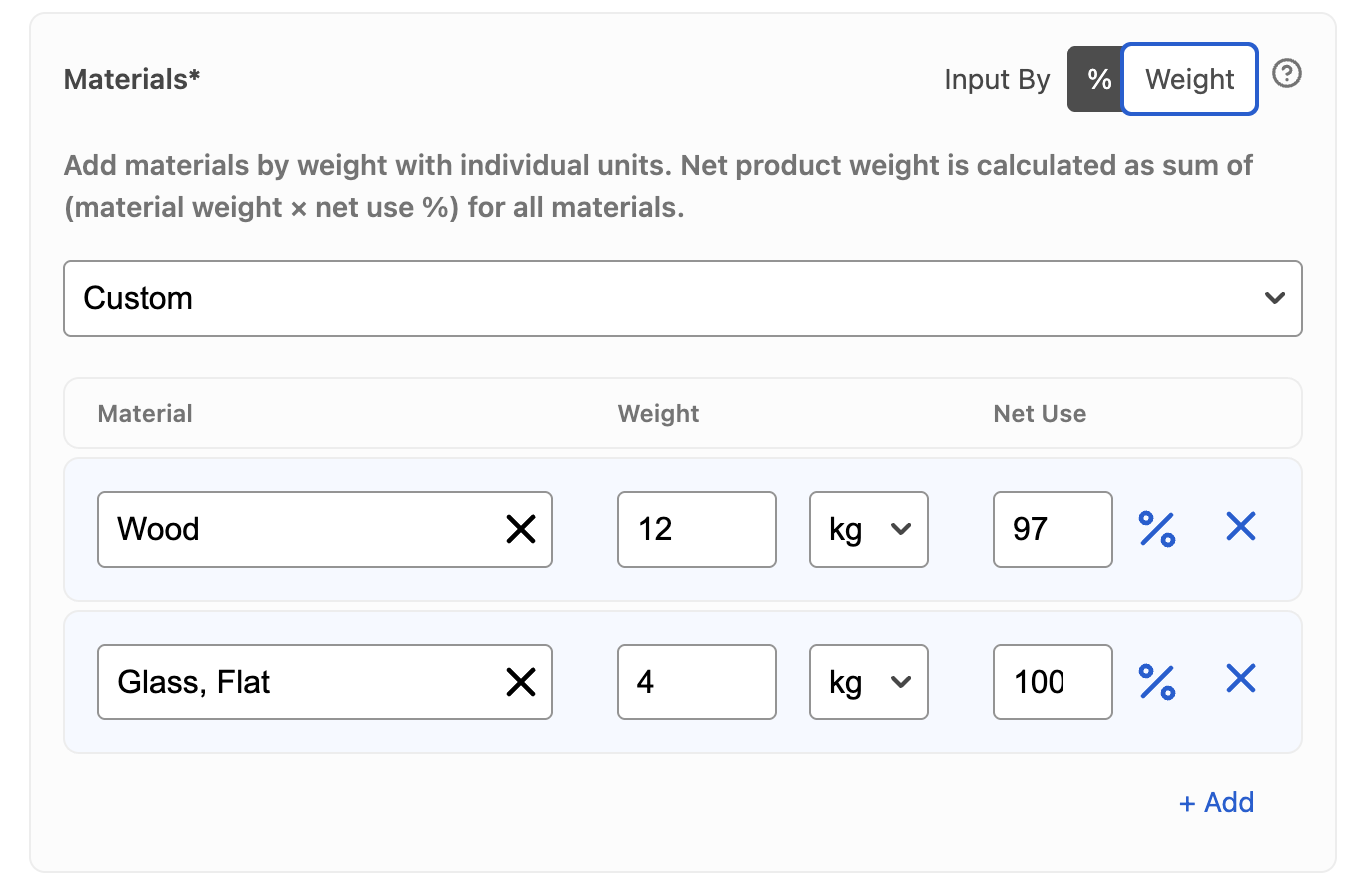The image size is (1349, 889).
Task: Click the Glass weight field showing 4
Action: pyautogui.click(x=697, y=682)
